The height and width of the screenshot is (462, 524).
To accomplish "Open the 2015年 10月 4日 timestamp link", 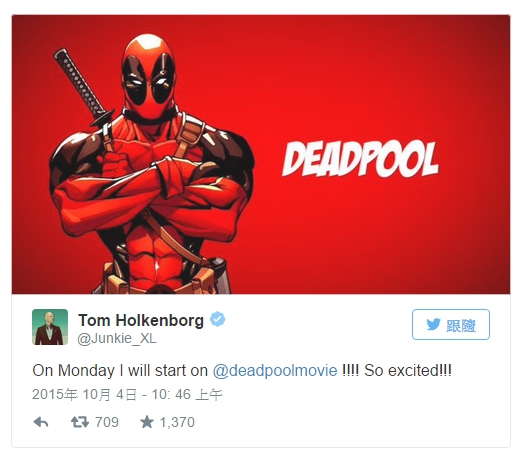I will pyautogui.click(x=127, y=394).
